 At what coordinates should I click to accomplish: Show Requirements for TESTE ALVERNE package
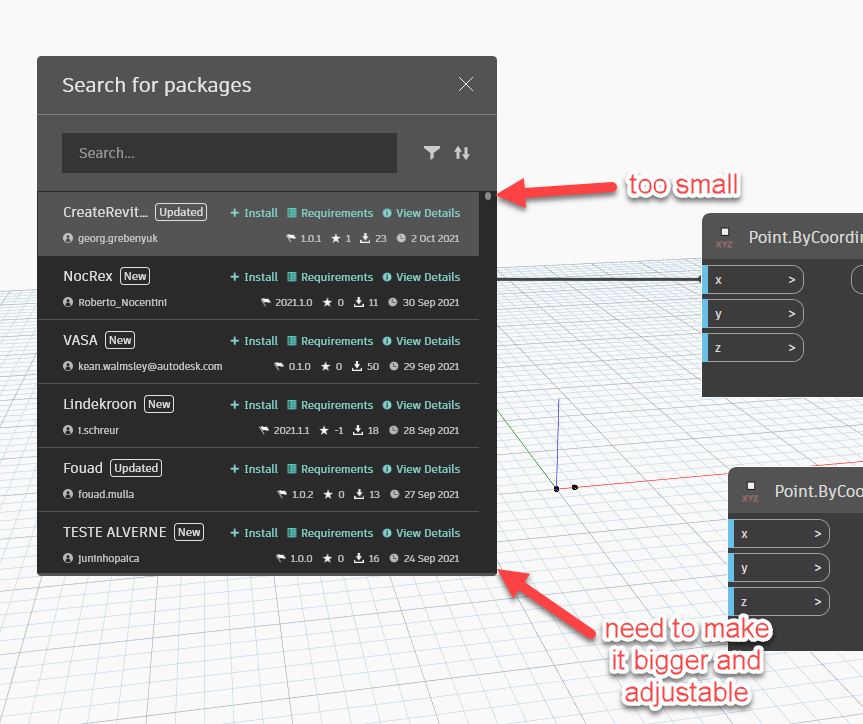coord(330,532)
